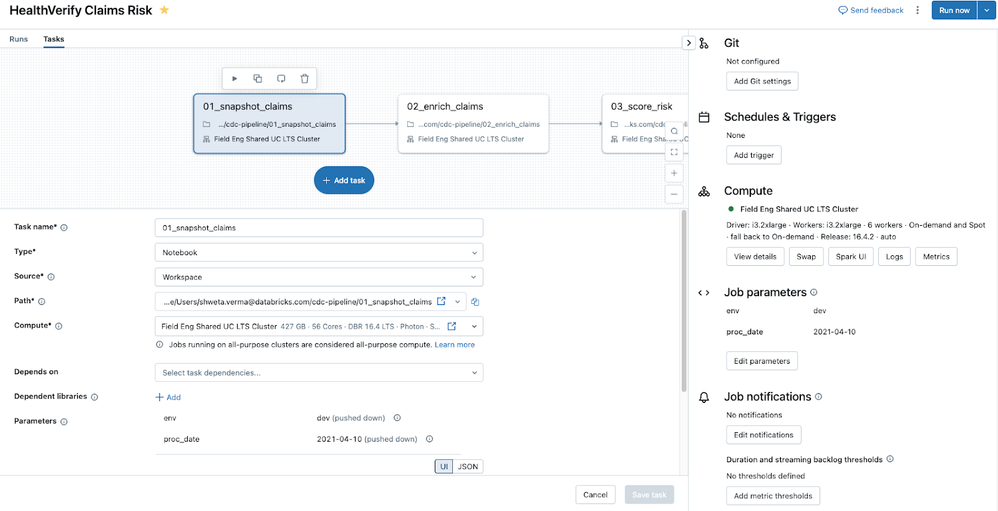
Task: Click the info icon next to Source
Action: (52, 277)
